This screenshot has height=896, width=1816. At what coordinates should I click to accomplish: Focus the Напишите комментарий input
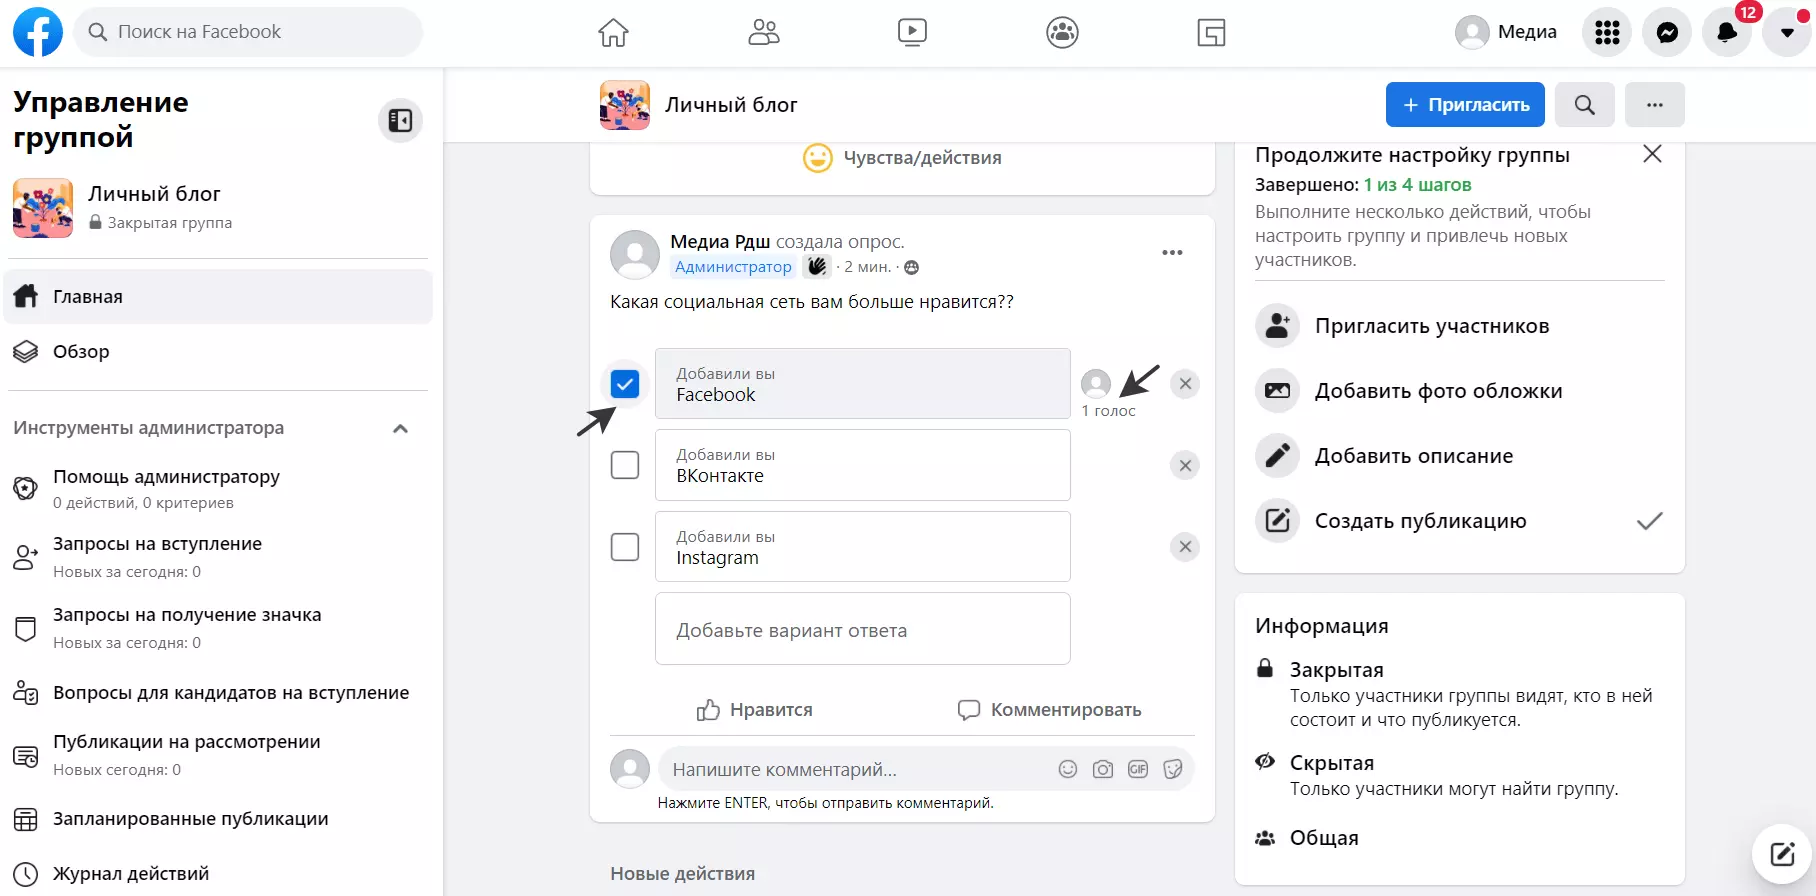[855, 770]
